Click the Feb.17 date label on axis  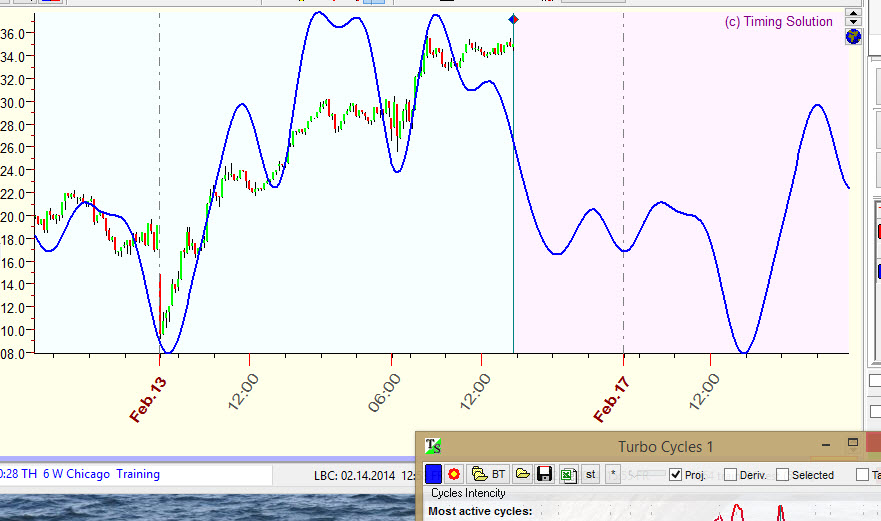(x=611, y=399)
